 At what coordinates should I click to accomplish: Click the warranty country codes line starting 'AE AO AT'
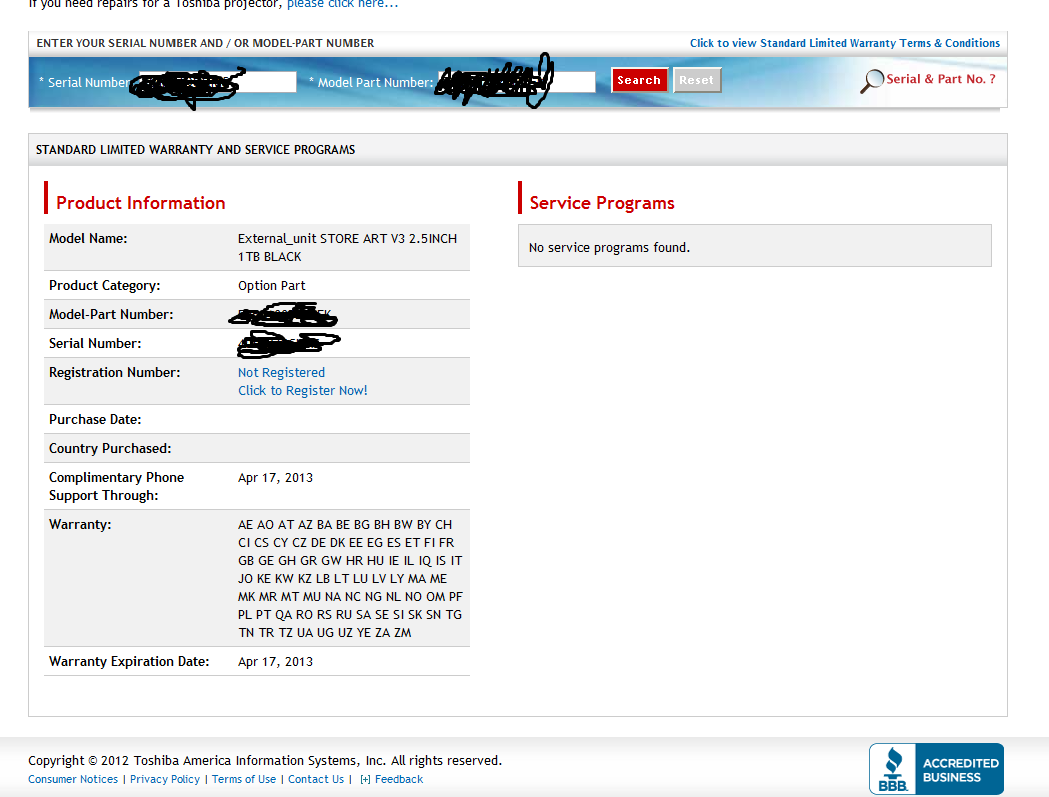(345, 525)
